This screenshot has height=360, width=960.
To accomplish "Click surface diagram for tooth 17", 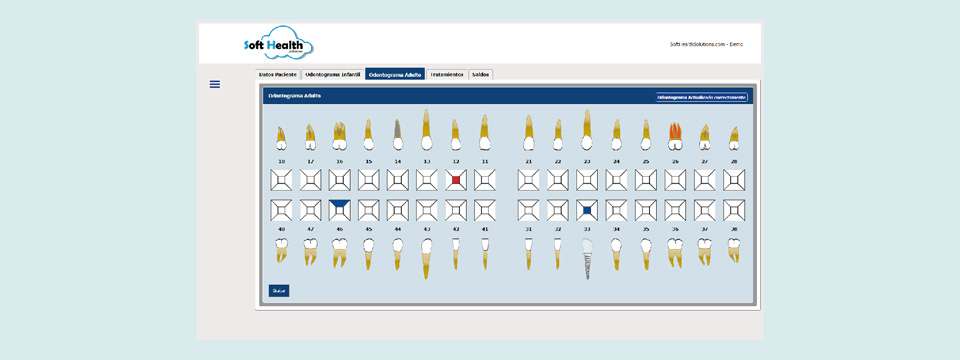I will (310, 180).
